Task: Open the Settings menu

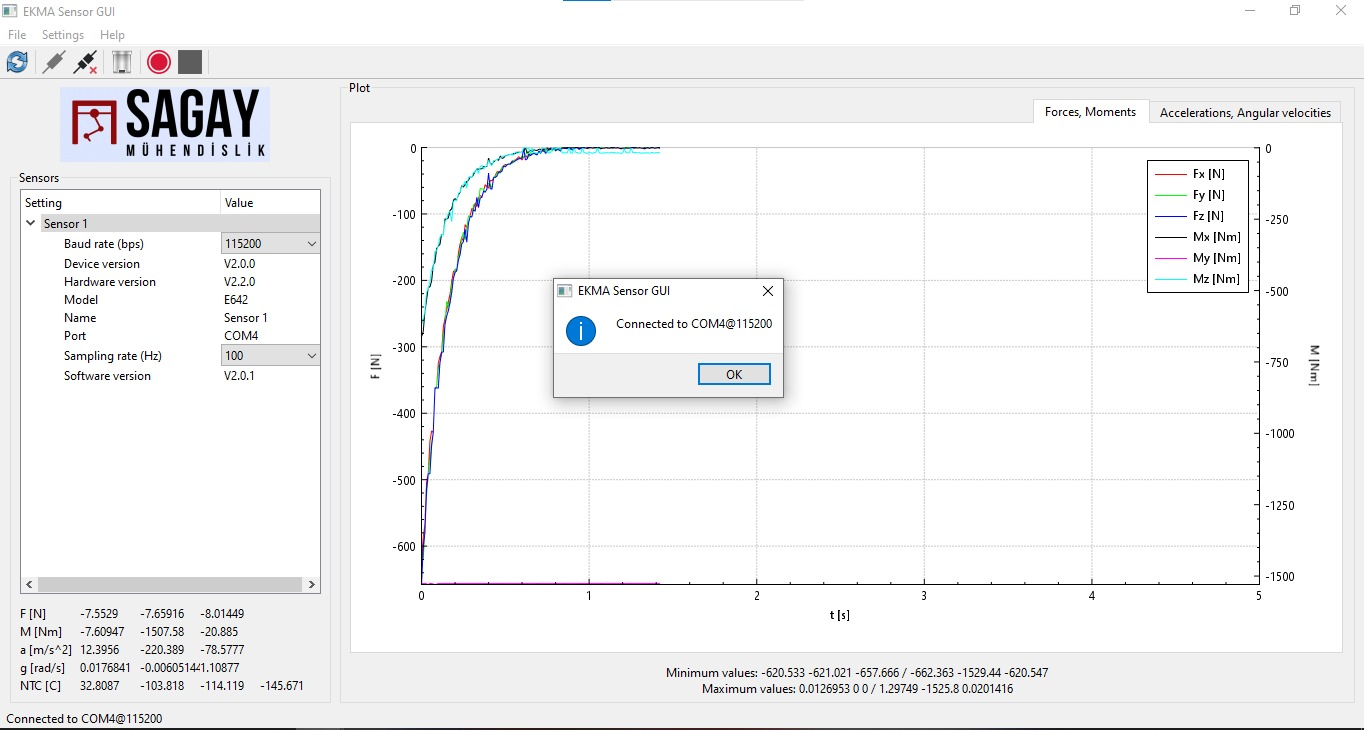Action: pyautogui.click(x=63, y=35)
